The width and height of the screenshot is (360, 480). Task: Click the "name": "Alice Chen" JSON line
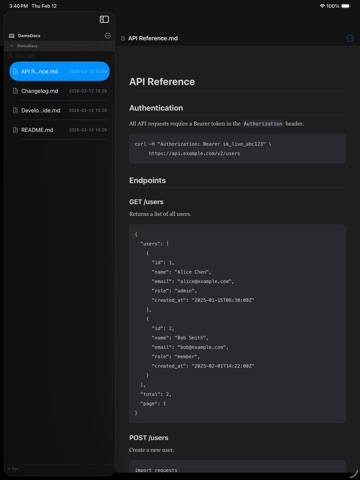pyautogui.click(x=181, y=272)
